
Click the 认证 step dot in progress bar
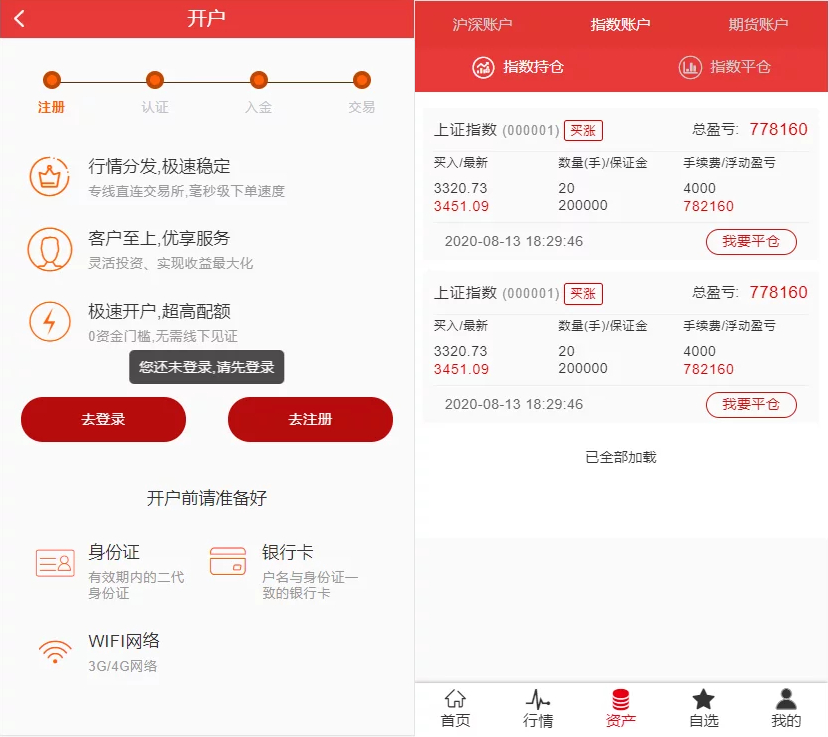pos(155,80)
